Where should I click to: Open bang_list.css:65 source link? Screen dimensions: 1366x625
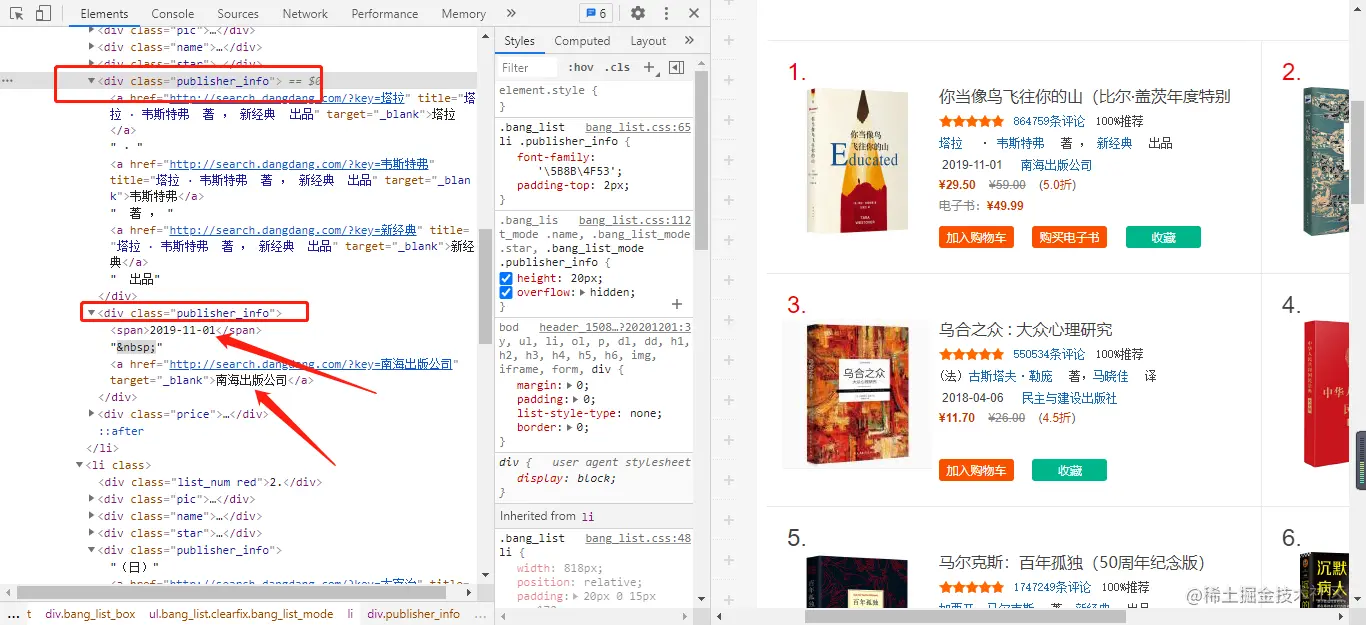pos(638,128)
